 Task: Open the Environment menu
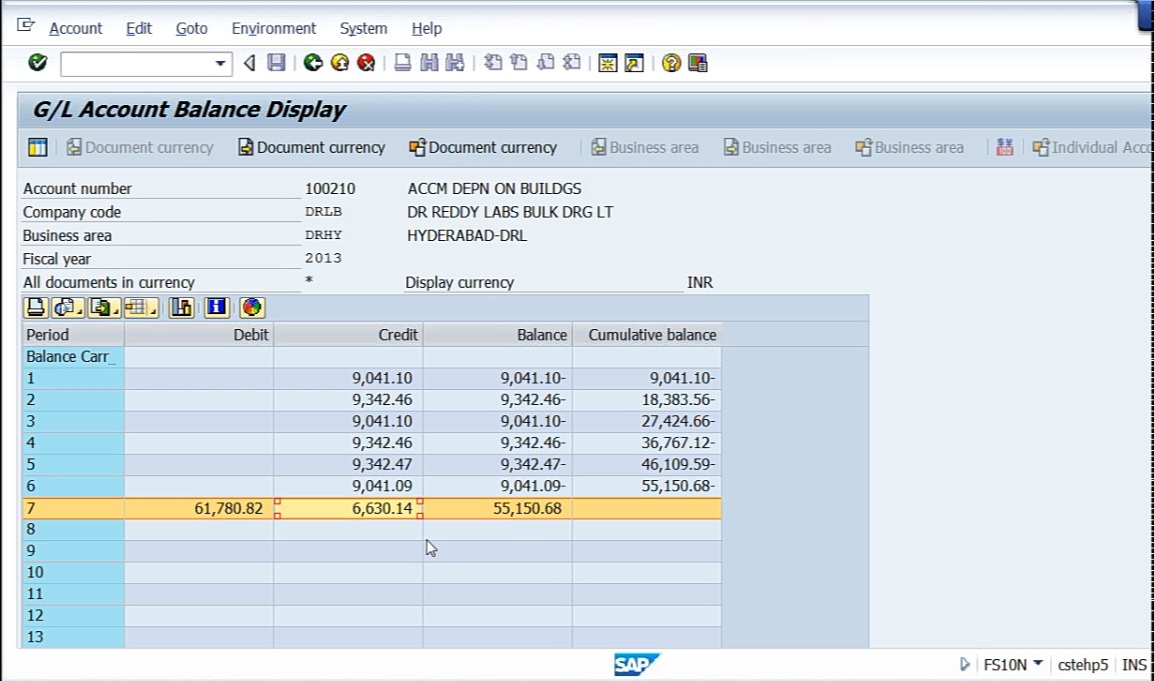[x=274, y=29]
